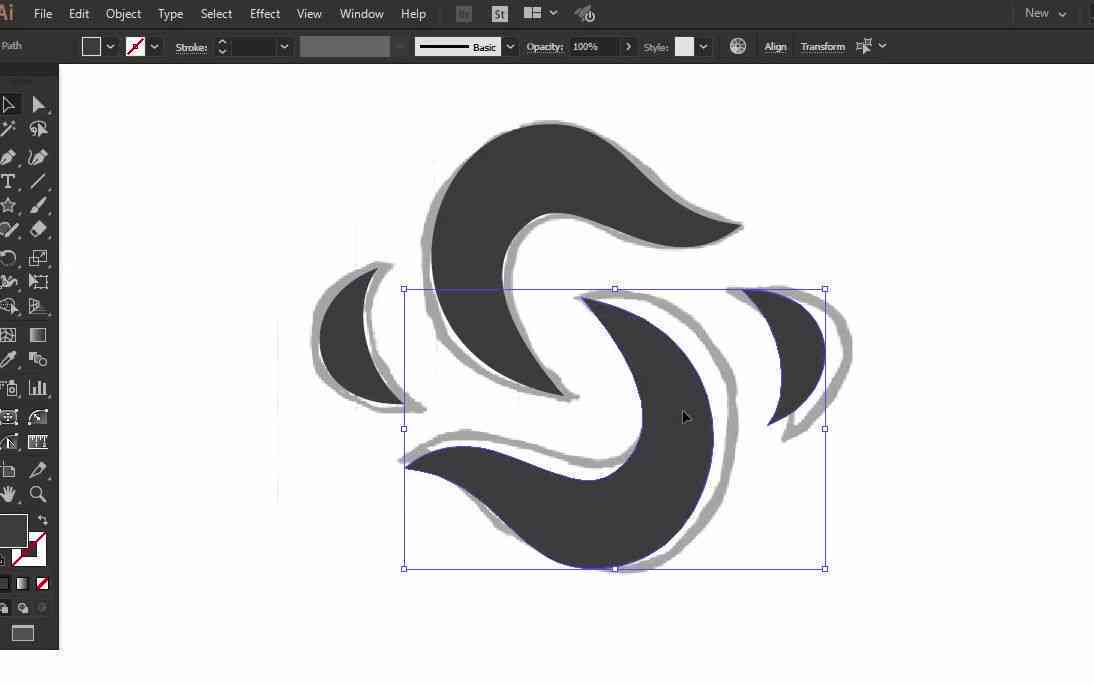Select the Lasso tool
1094x684 pixels.
(x=38, y=129)
